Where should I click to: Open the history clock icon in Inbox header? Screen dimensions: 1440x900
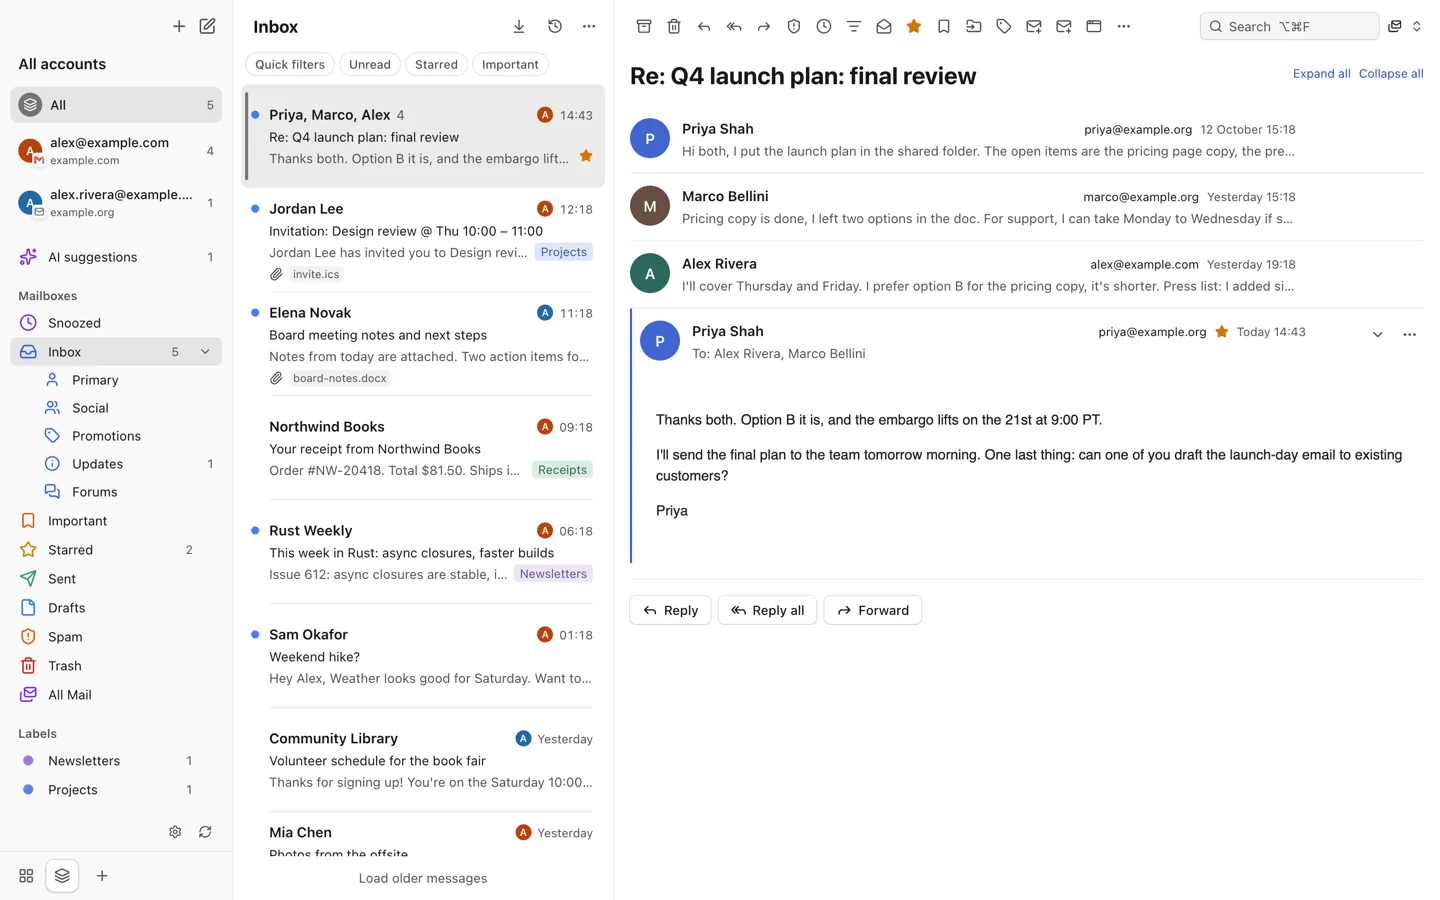point(555,27)
